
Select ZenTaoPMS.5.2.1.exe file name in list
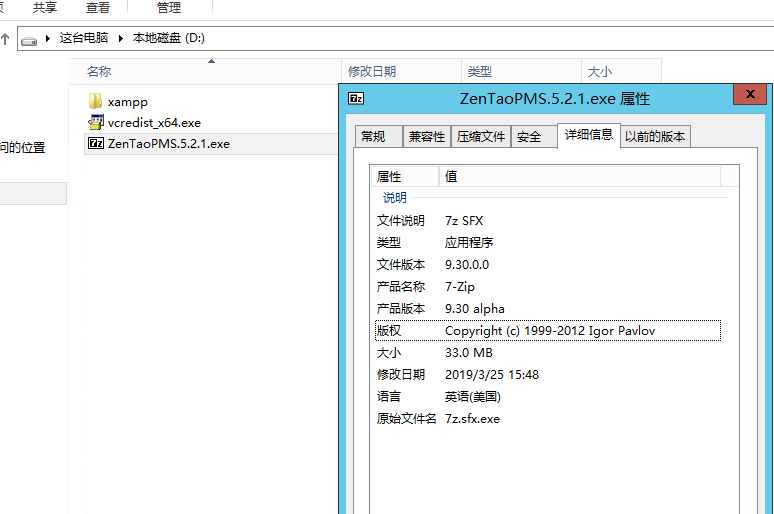click(169, 144)
